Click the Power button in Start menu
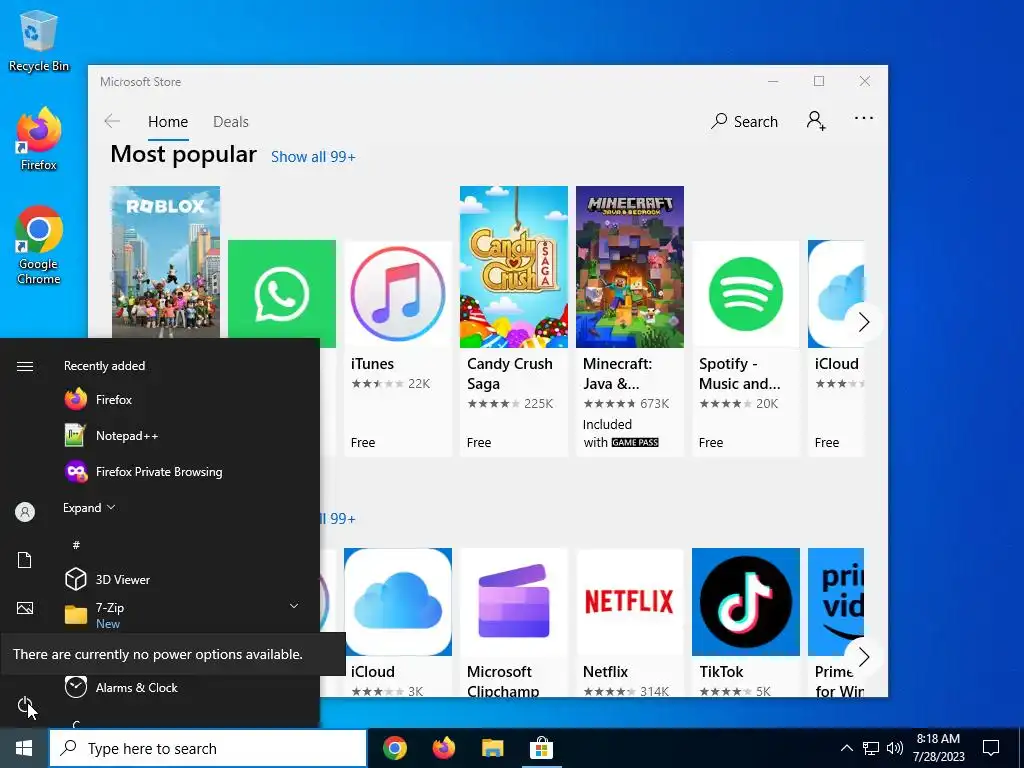The width and height of the screenshot is (1024, 768). [x=25, y=705]
